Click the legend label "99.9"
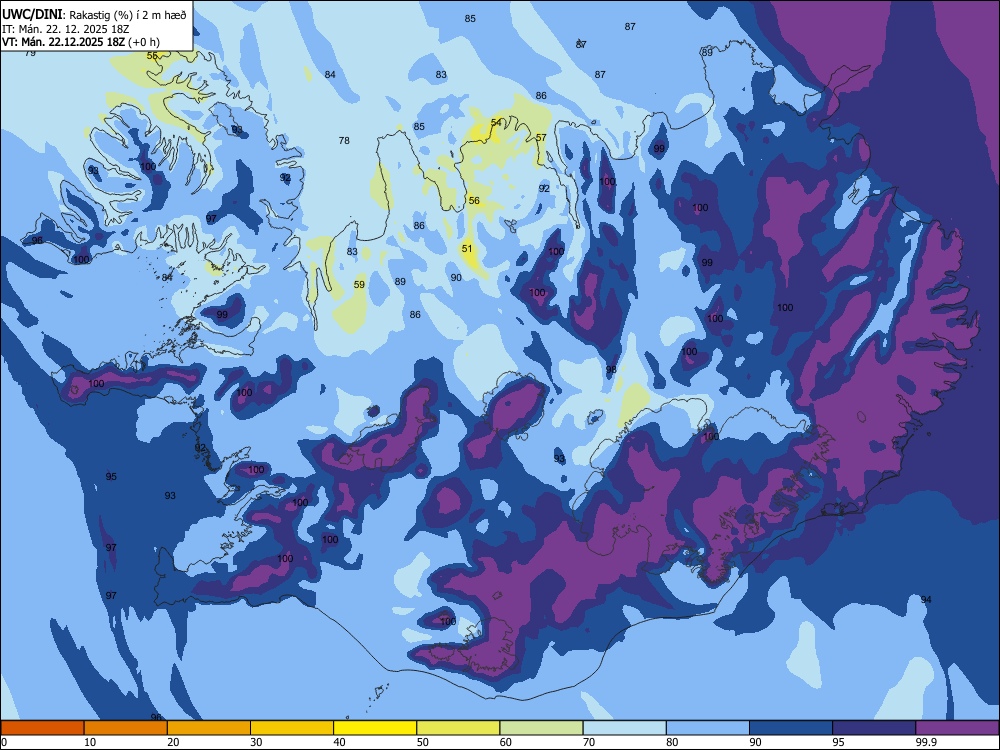 (926, 742)
